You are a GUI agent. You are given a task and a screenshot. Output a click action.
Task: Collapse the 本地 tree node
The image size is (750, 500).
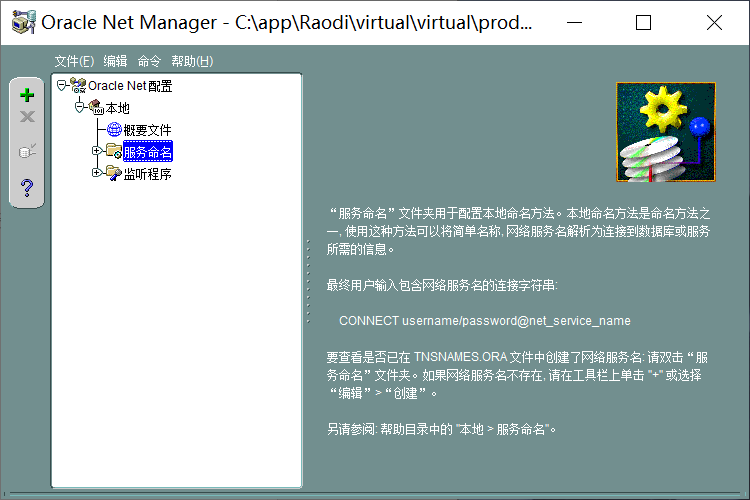click(x=79, y=107)
